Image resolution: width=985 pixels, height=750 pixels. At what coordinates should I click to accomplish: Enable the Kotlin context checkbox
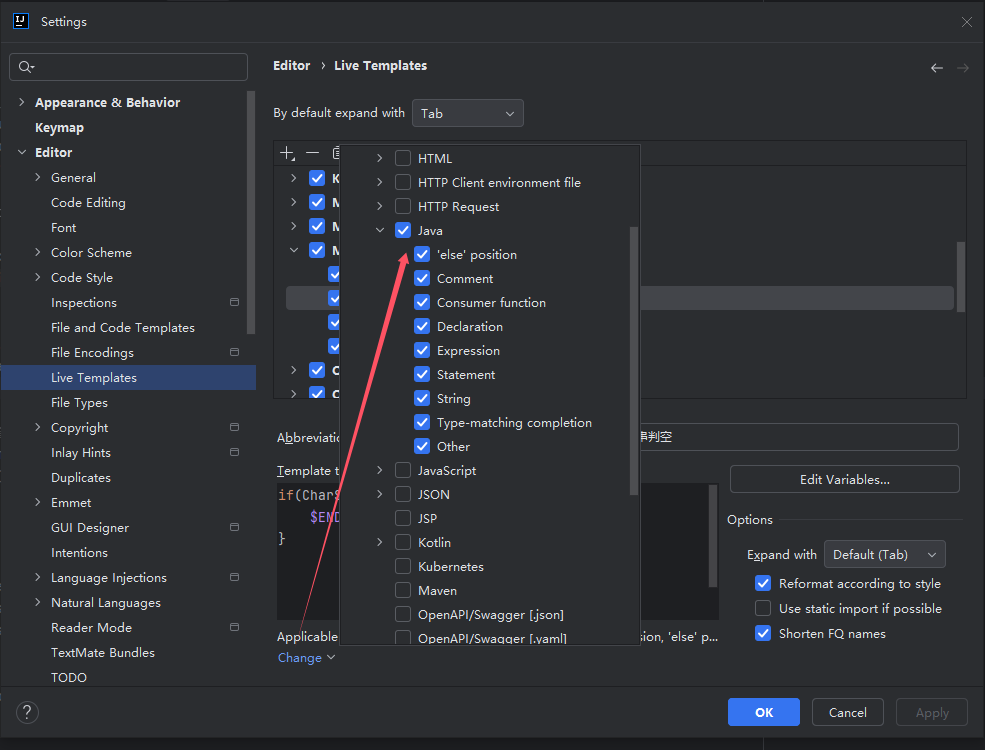tap(403, 543)
